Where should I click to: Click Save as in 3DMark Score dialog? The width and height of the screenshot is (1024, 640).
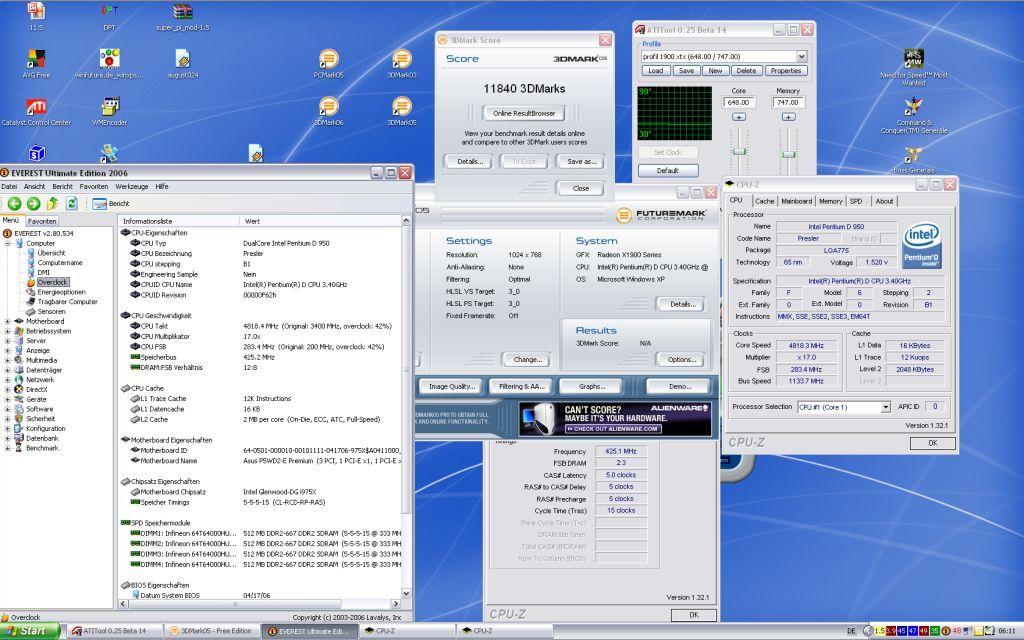580,161
